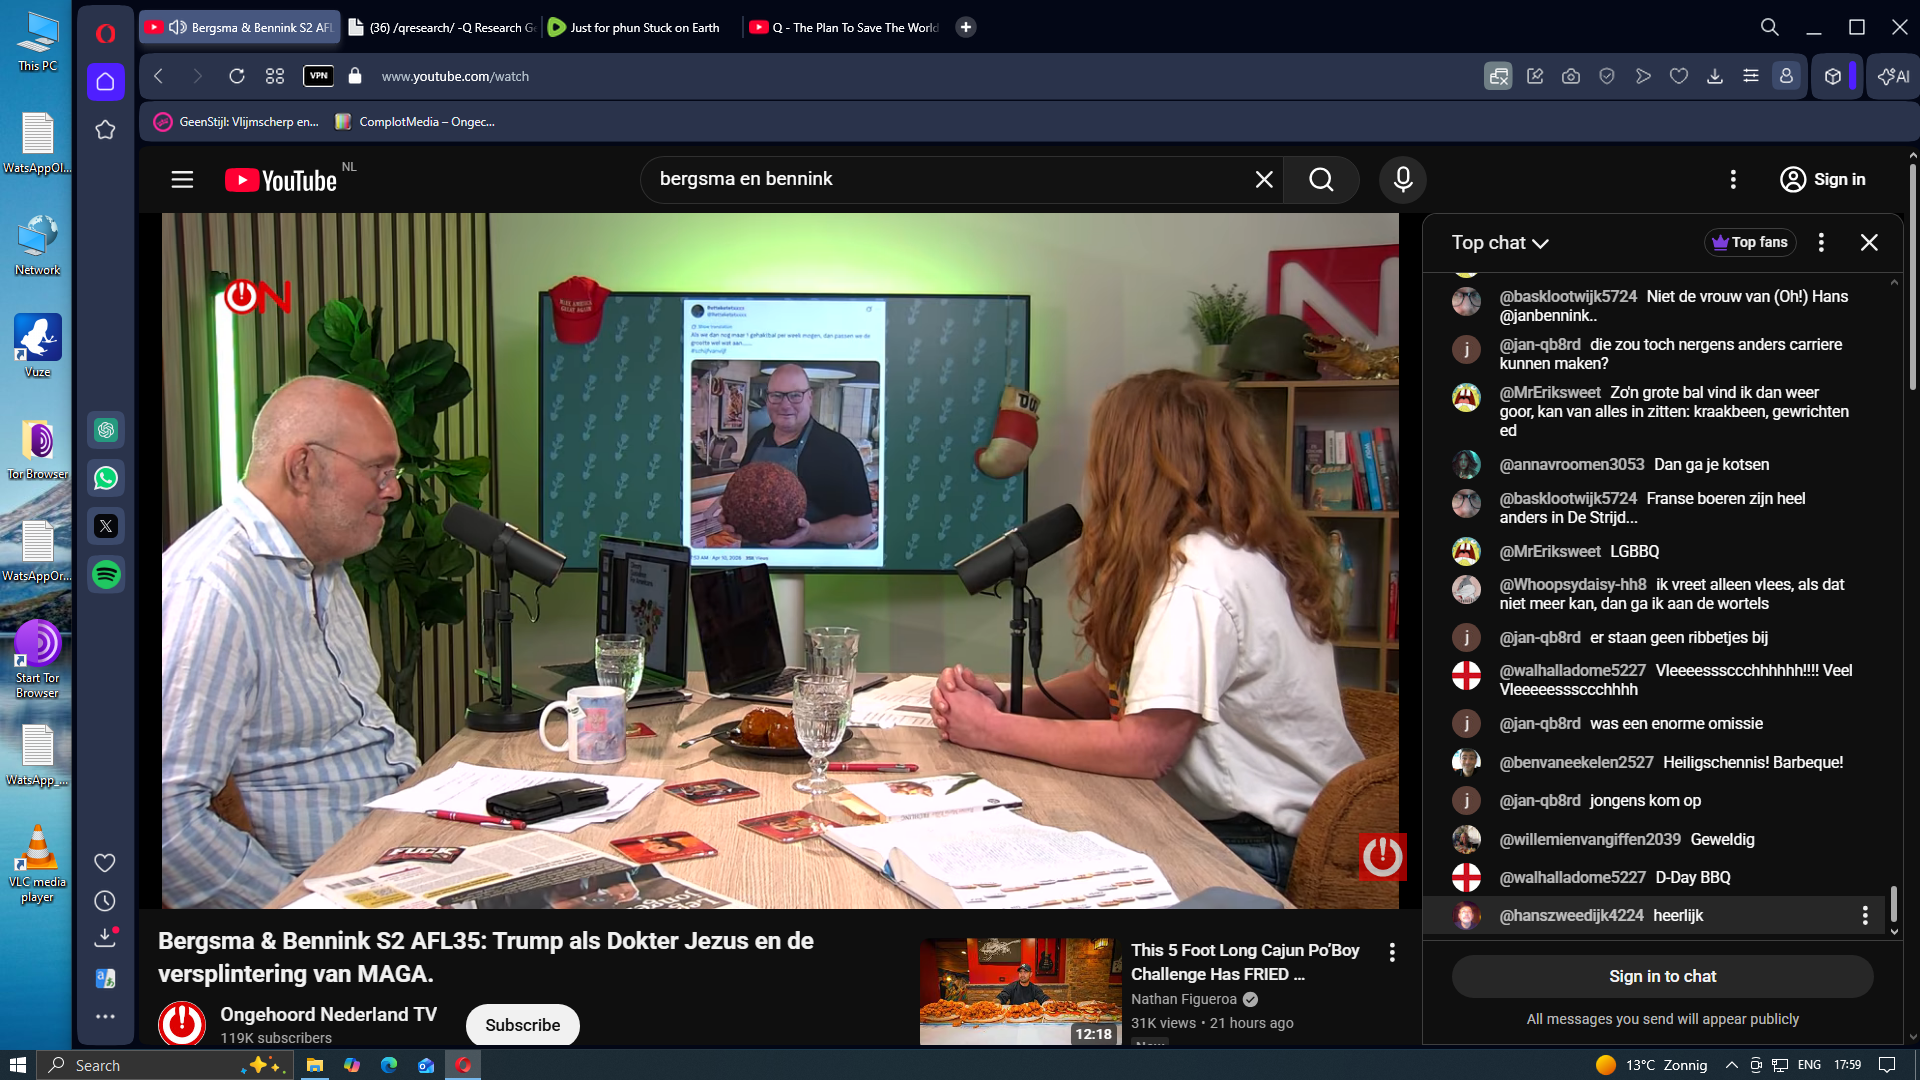Viewport: 1920px width, 1080px height.
Task: Click YouTube voice search microphone
Action: tap(1402, 180)
